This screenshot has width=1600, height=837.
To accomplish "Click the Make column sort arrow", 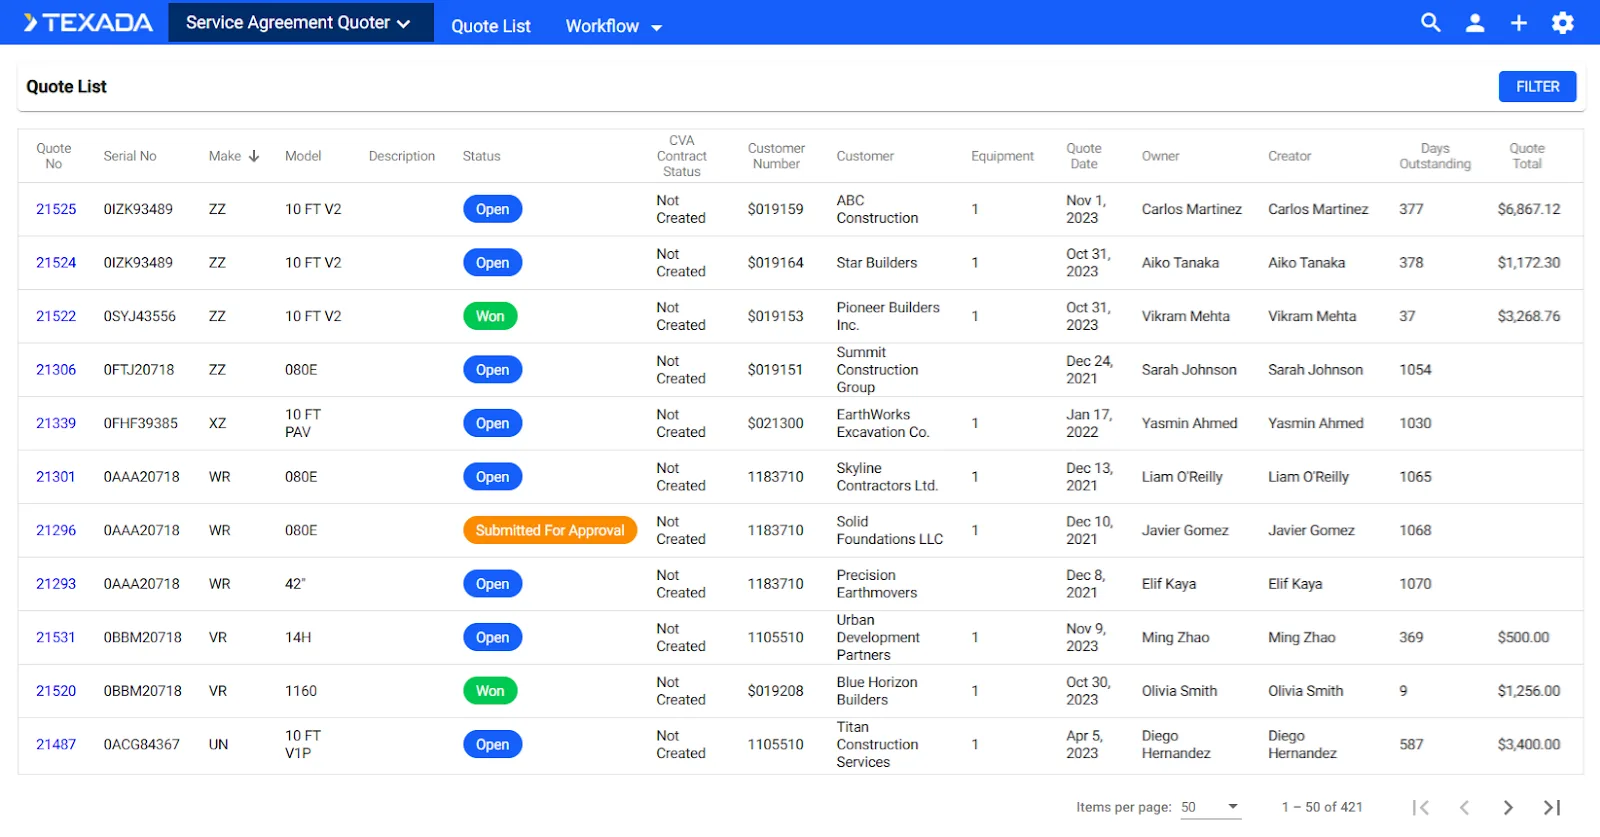I will 254,156.
